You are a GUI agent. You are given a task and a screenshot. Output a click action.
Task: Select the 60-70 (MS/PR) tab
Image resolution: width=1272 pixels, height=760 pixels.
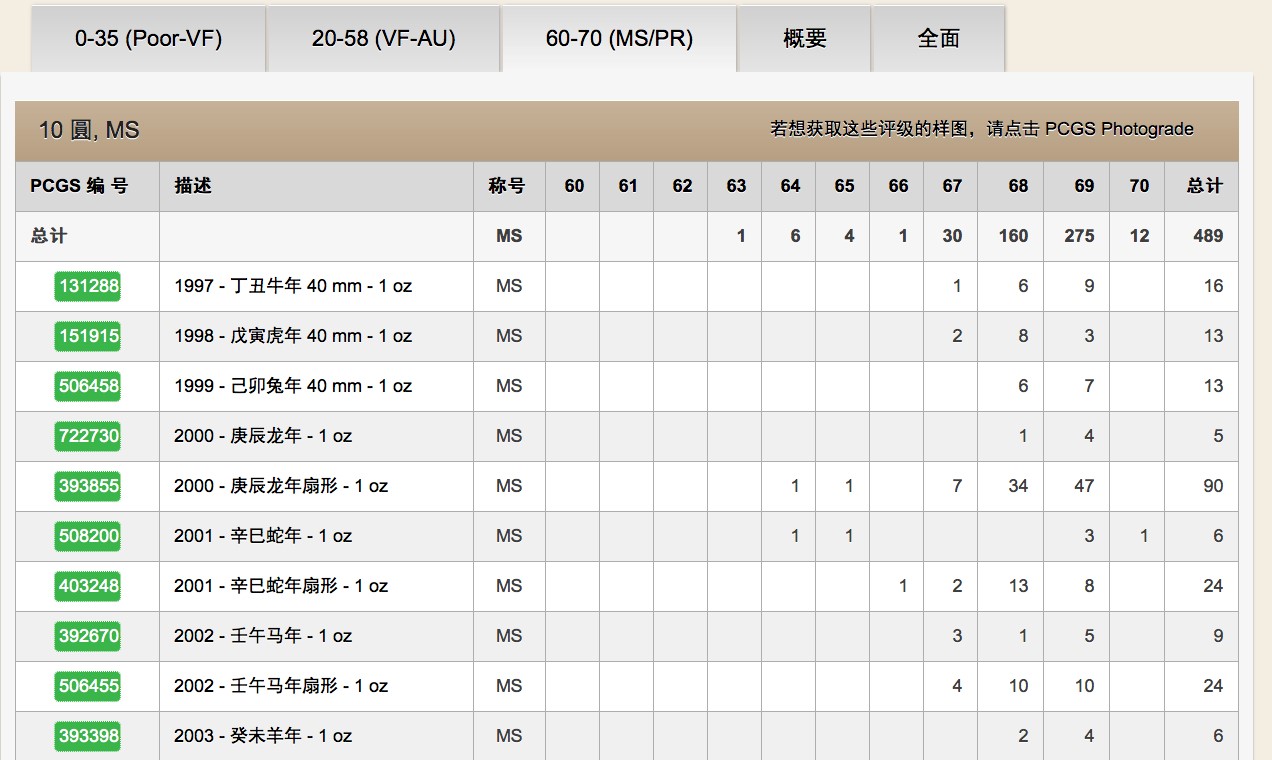tap(619, 39)
